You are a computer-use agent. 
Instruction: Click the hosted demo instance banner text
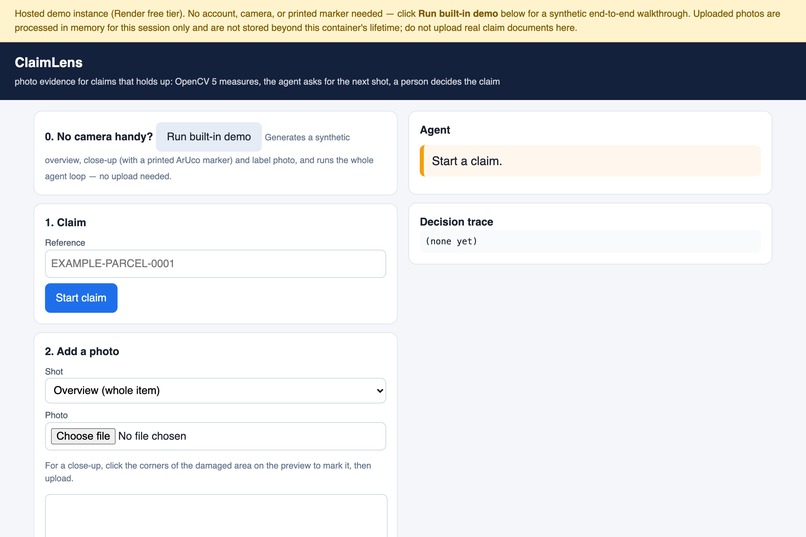(397, 21)
